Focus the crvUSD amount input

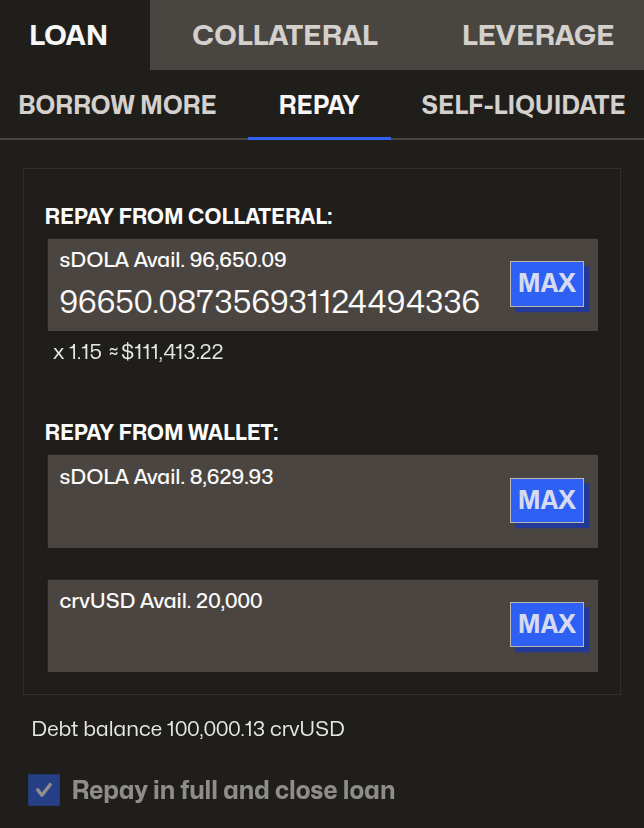tap(270, 640)
